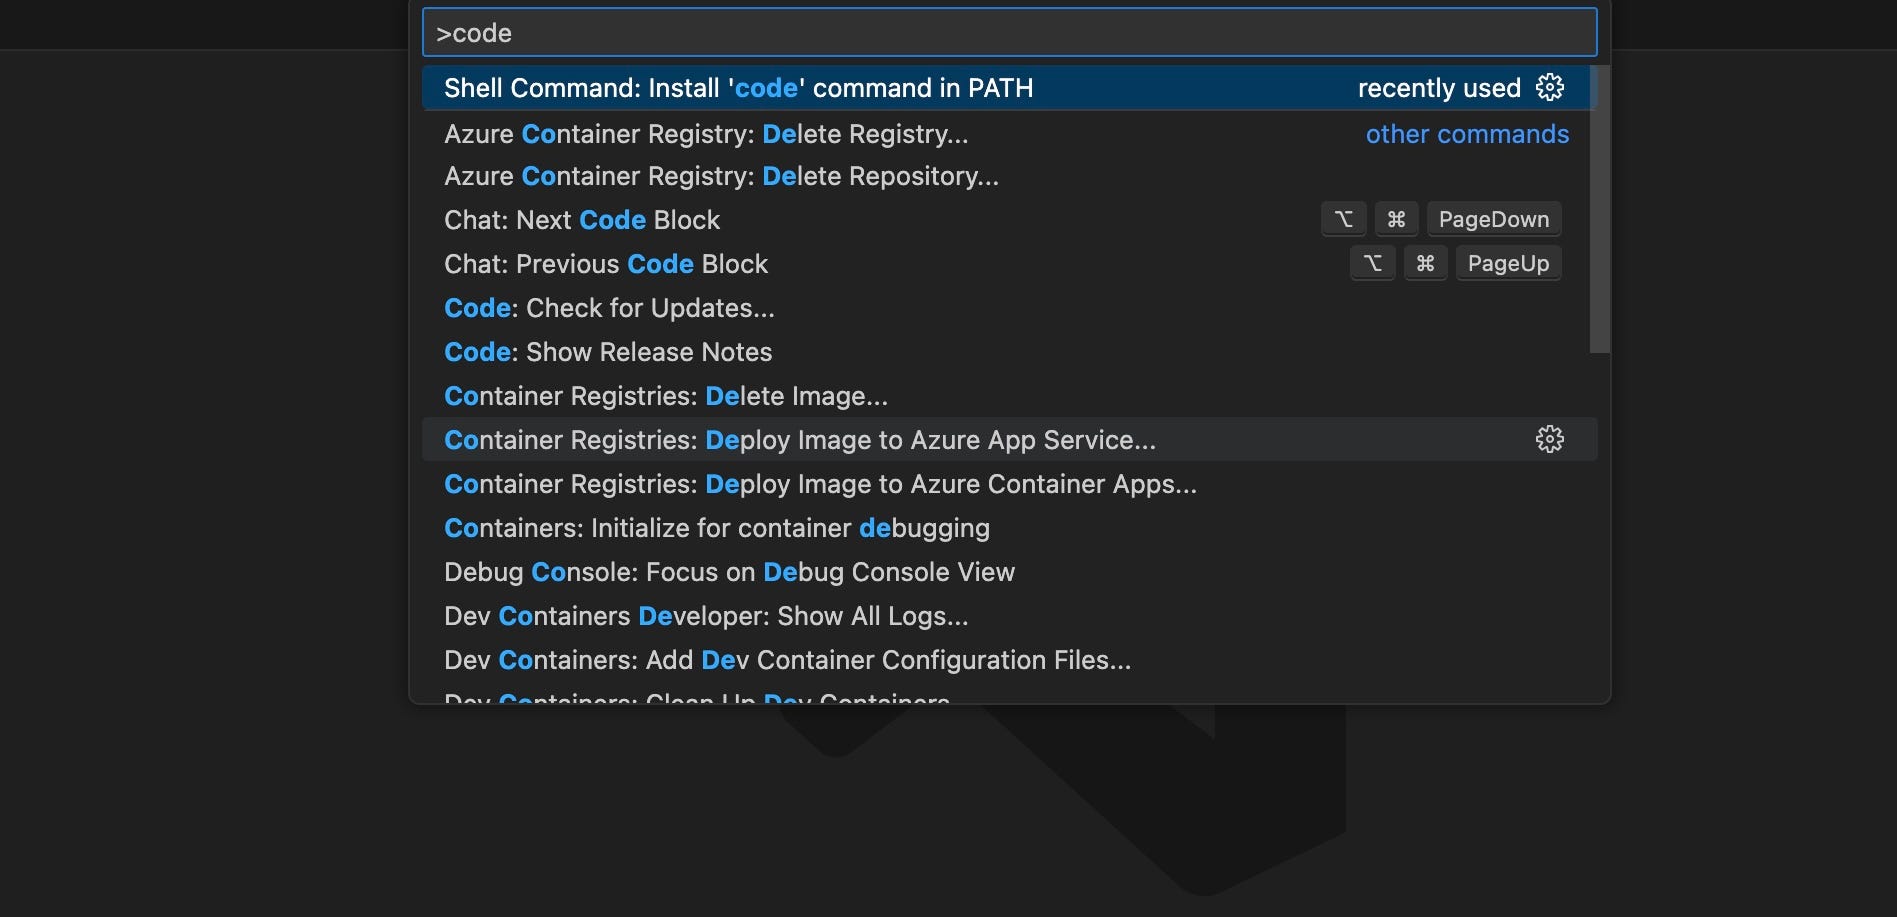Screen dimensions: 1897x917
Task: Select Azure Container Registry: Delete Repository
Action: coord(721,176)
